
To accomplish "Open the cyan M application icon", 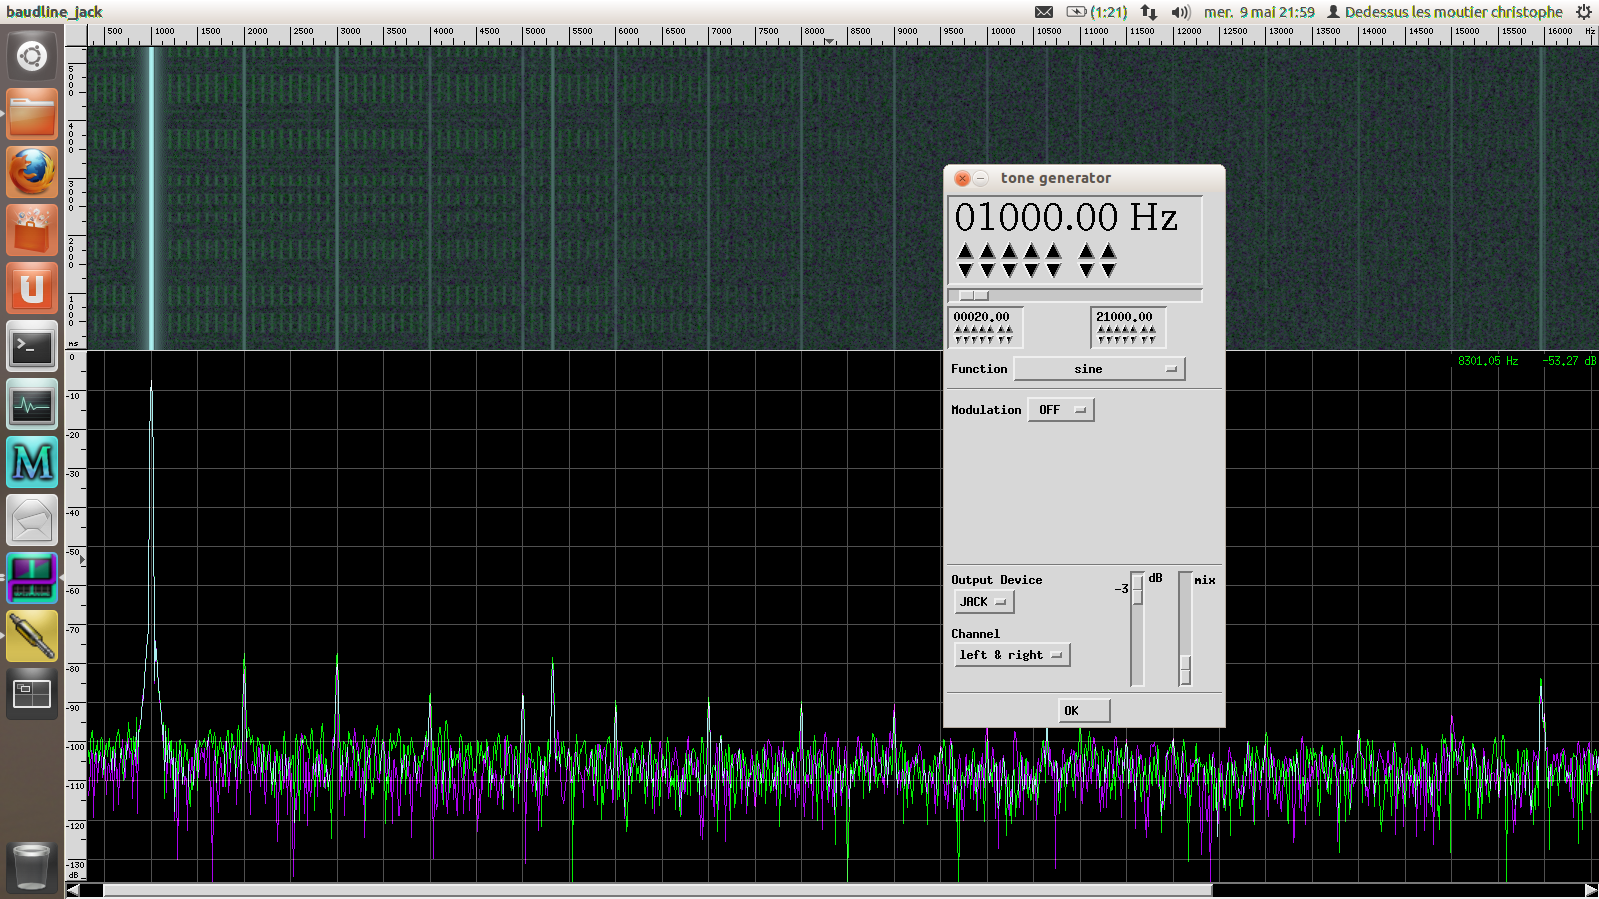I will [x=32, y=462].
